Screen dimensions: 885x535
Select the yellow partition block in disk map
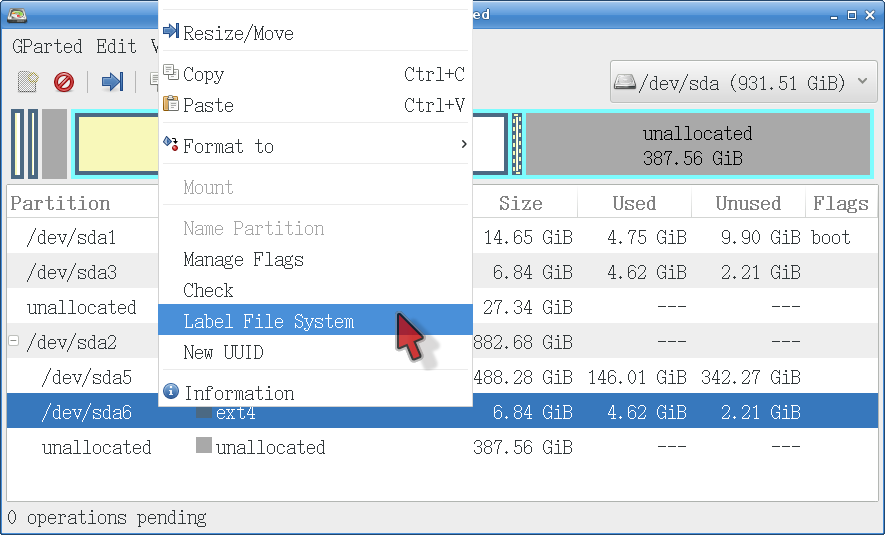point(115,145)
